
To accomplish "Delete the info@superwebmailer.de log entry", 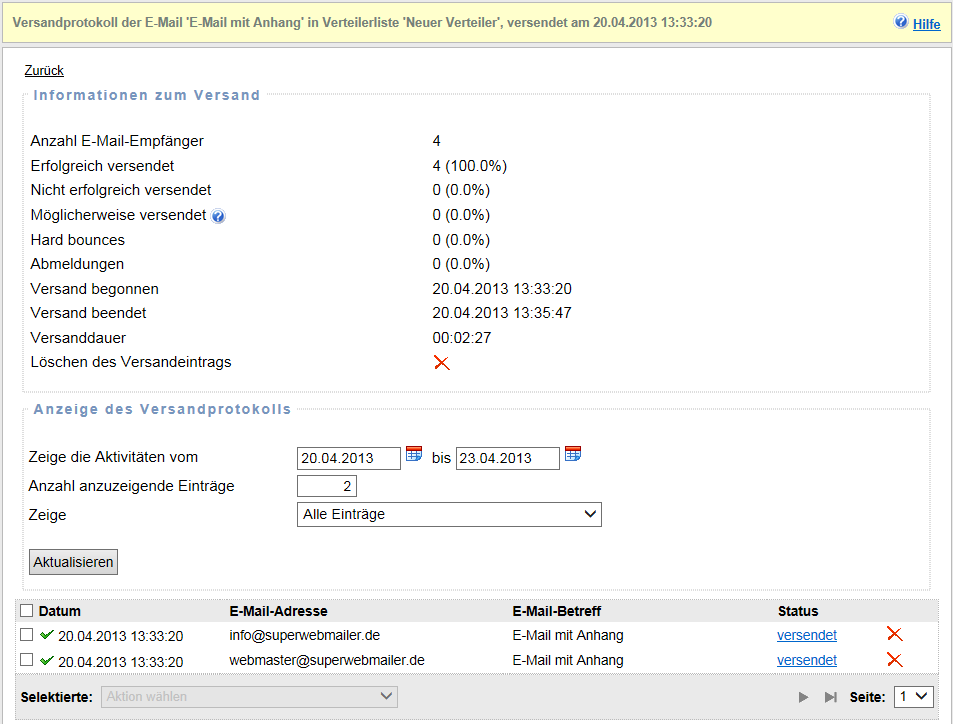I will [x=895, y=635].
